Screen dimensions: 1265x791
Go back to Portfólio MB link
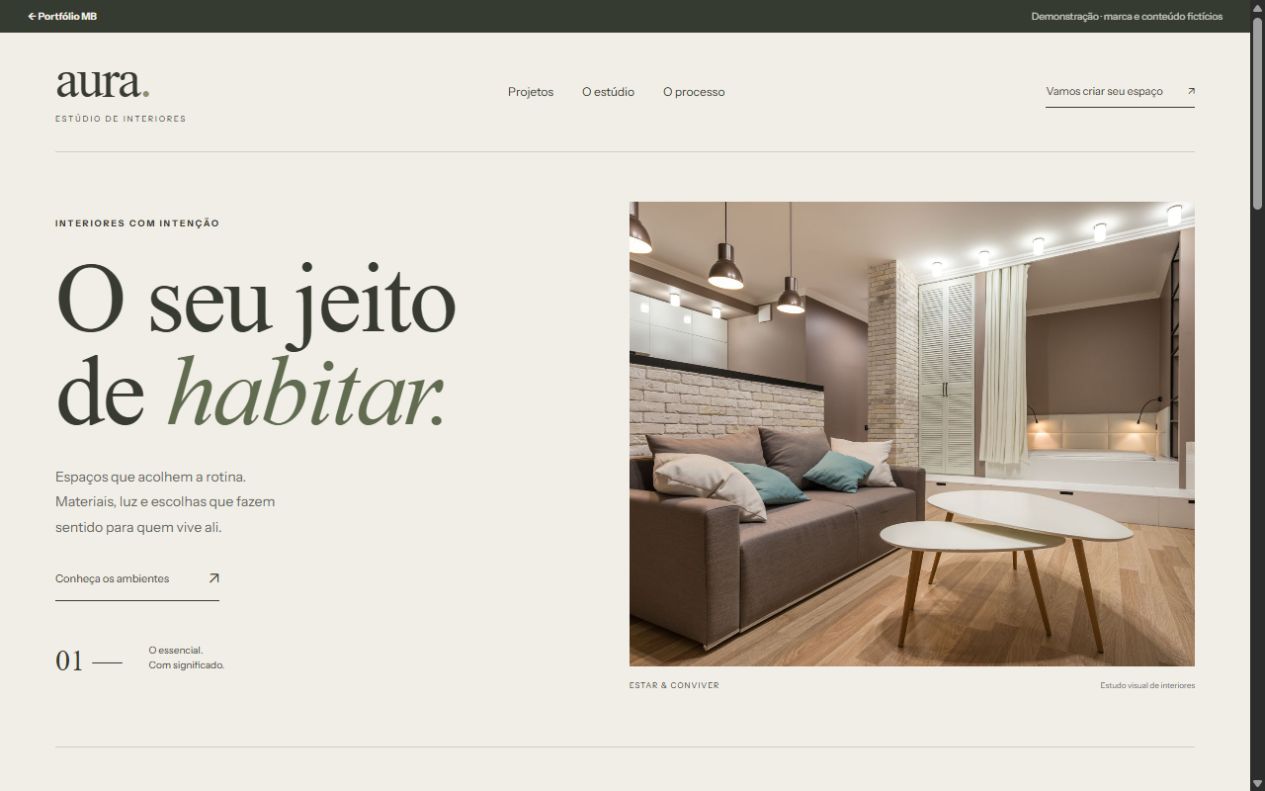[x=62, y=16]
